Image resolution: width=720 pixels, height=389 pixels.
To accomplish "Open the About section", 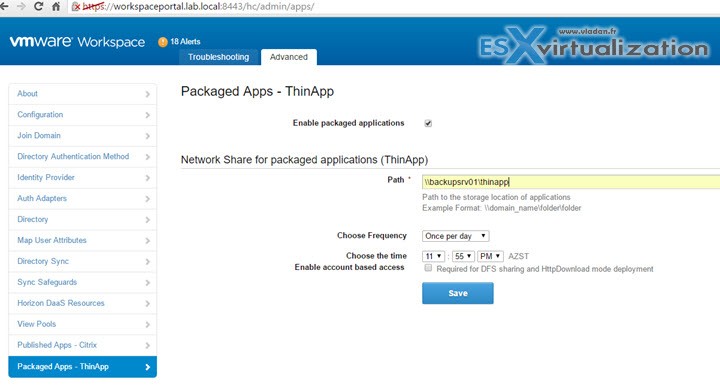I will coord(83,94).
